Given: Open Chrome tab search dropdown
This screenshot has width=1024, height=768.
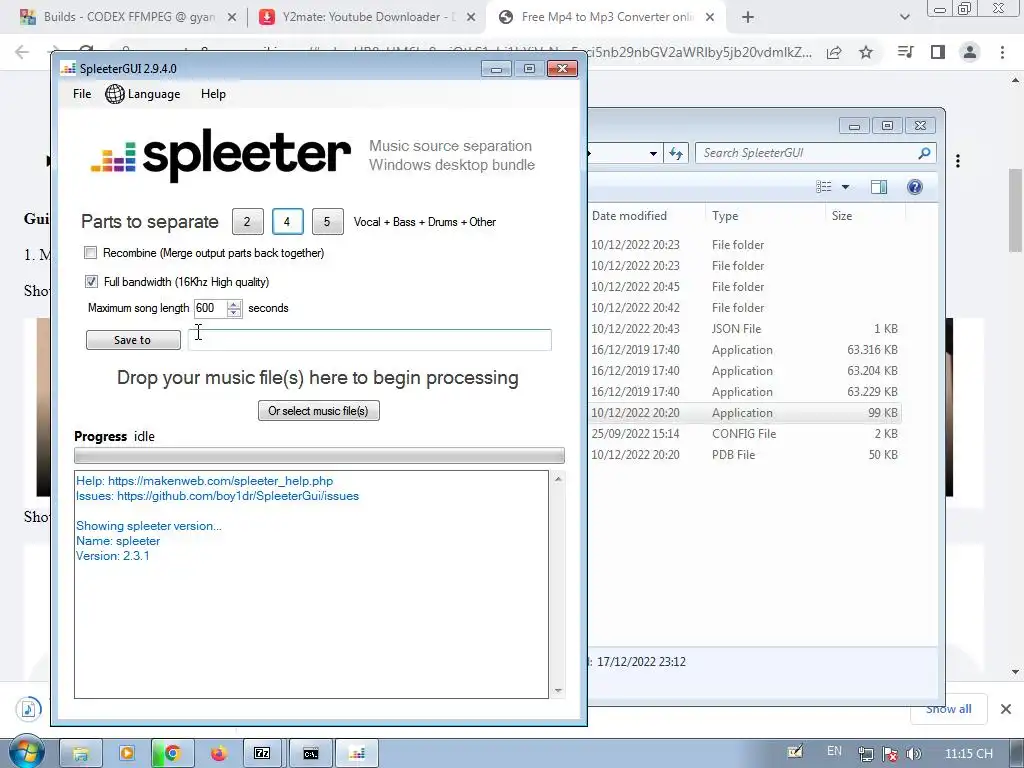Looking at the screenshot, I should coord(904,18).
